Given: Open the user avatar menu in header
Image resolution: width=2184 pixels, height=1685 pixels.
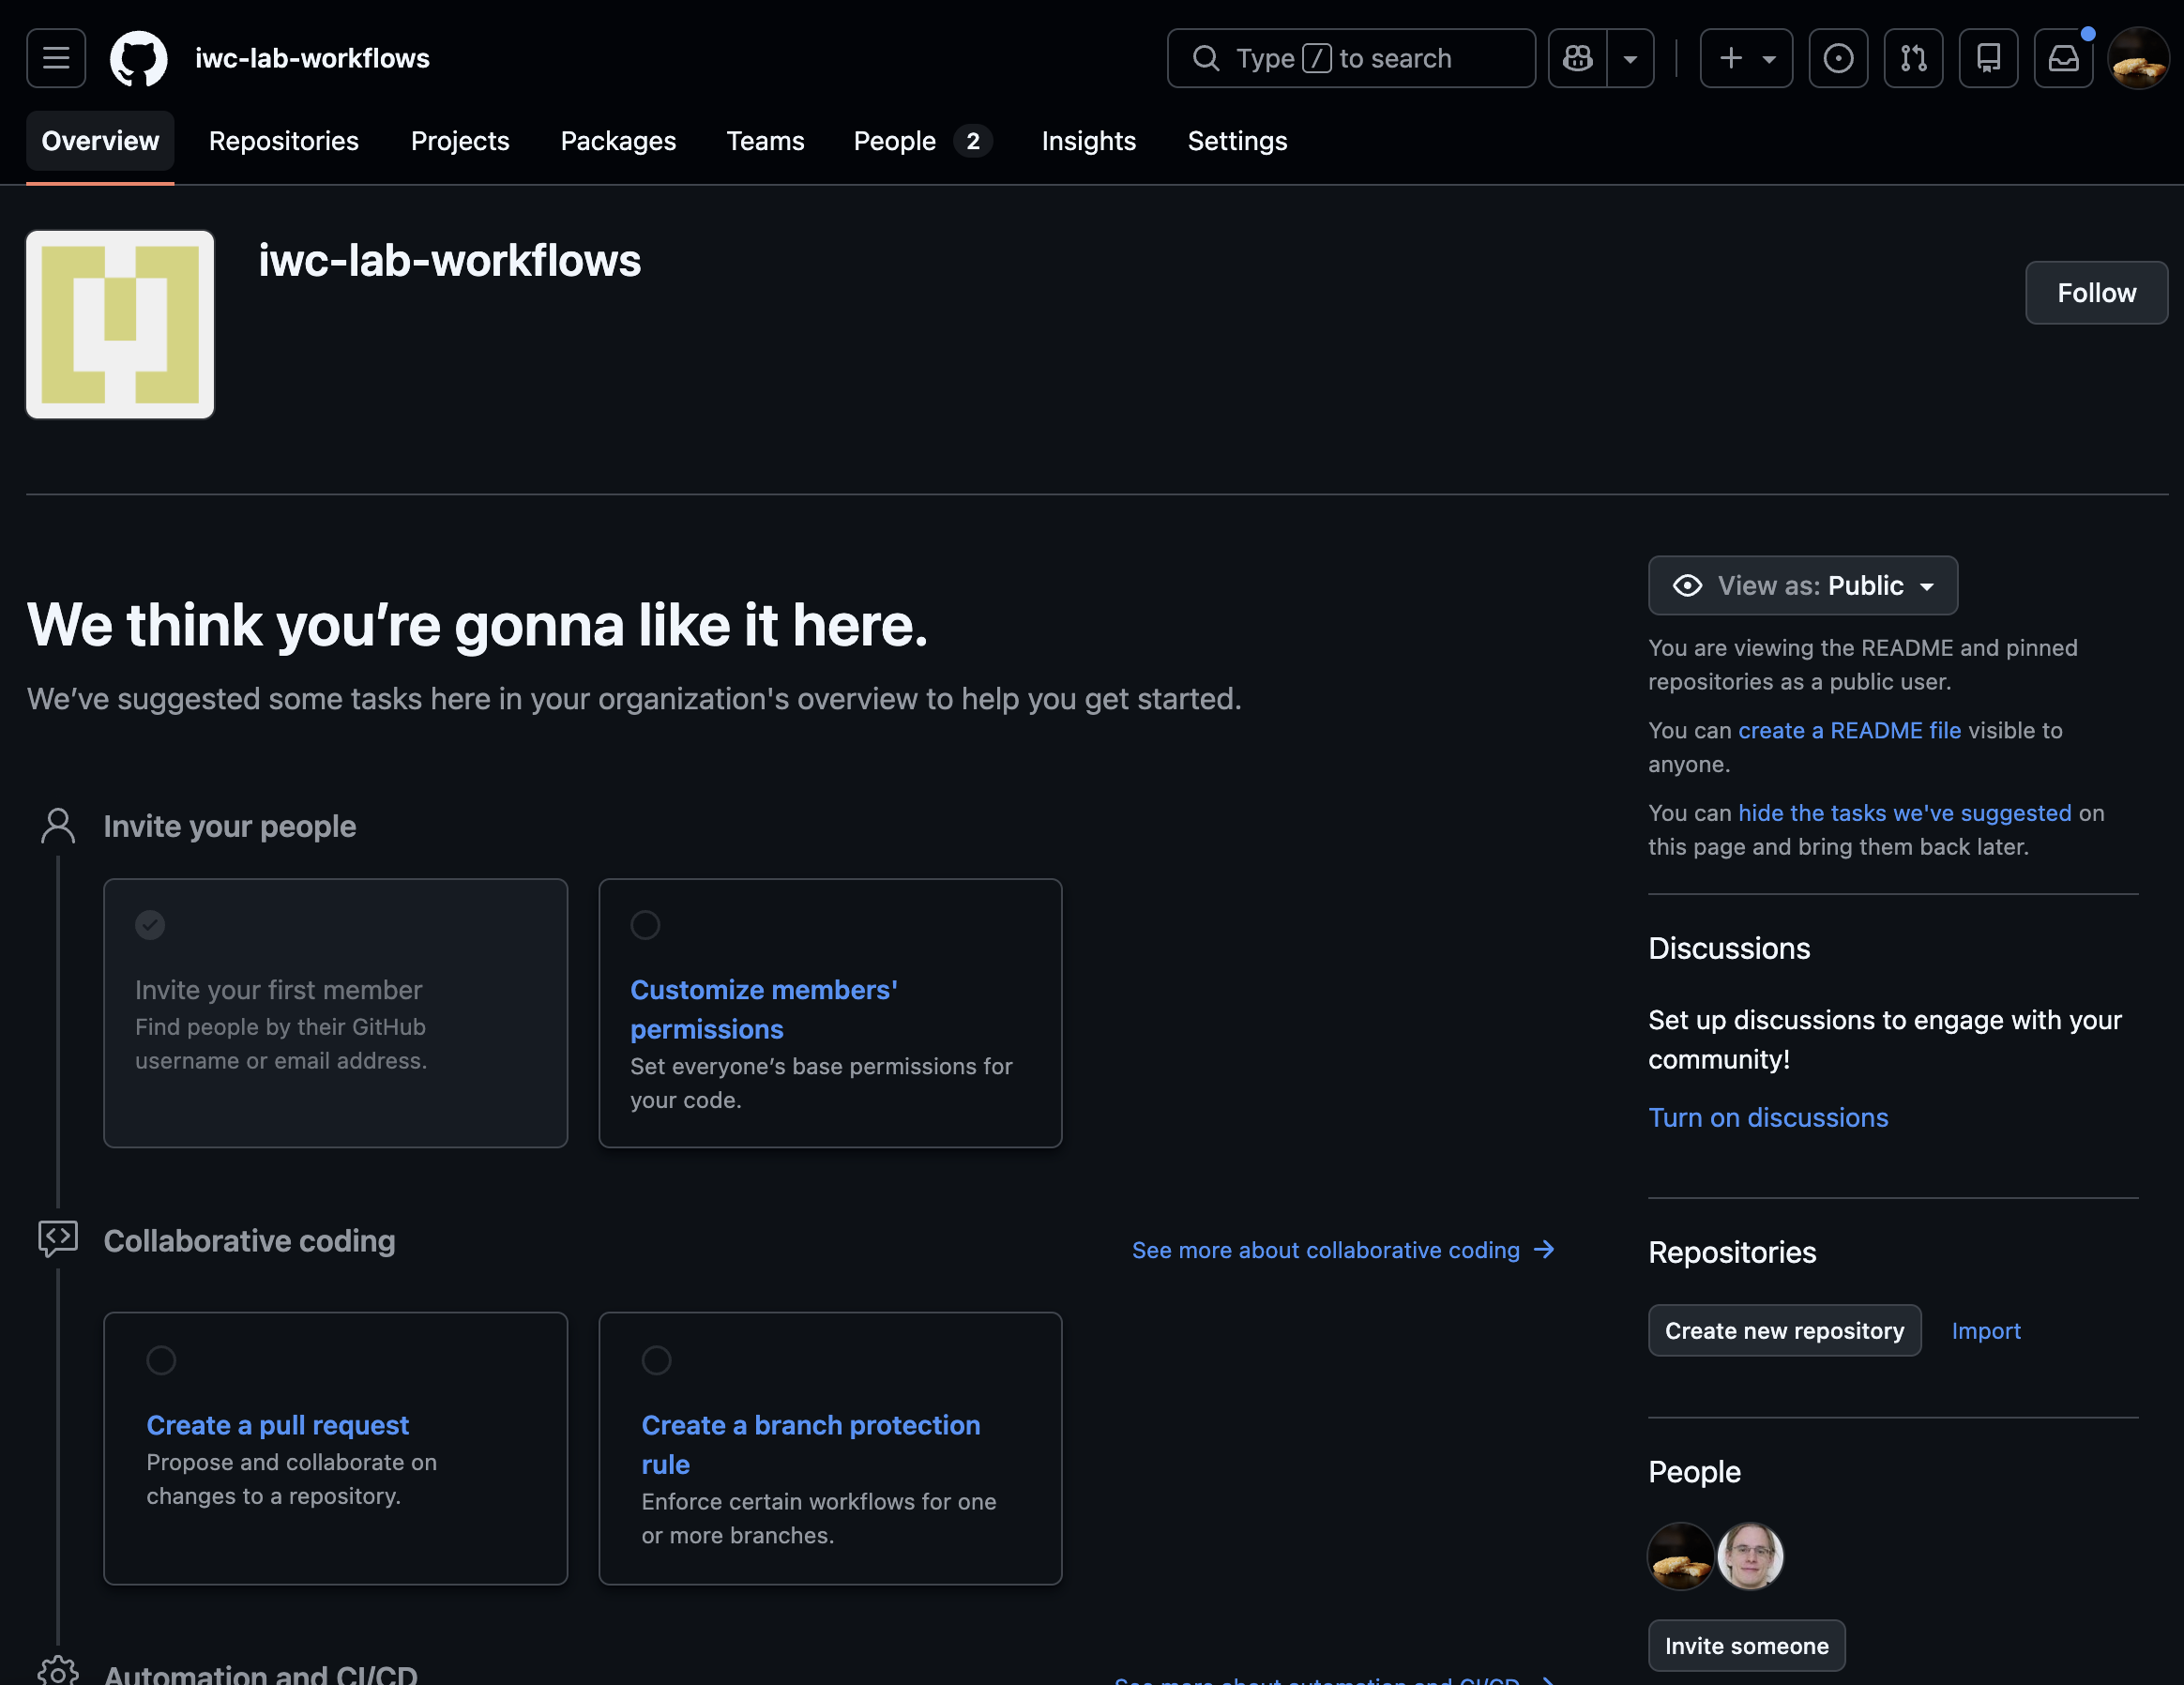Looking at the screenshot, I should point(2138,58).
